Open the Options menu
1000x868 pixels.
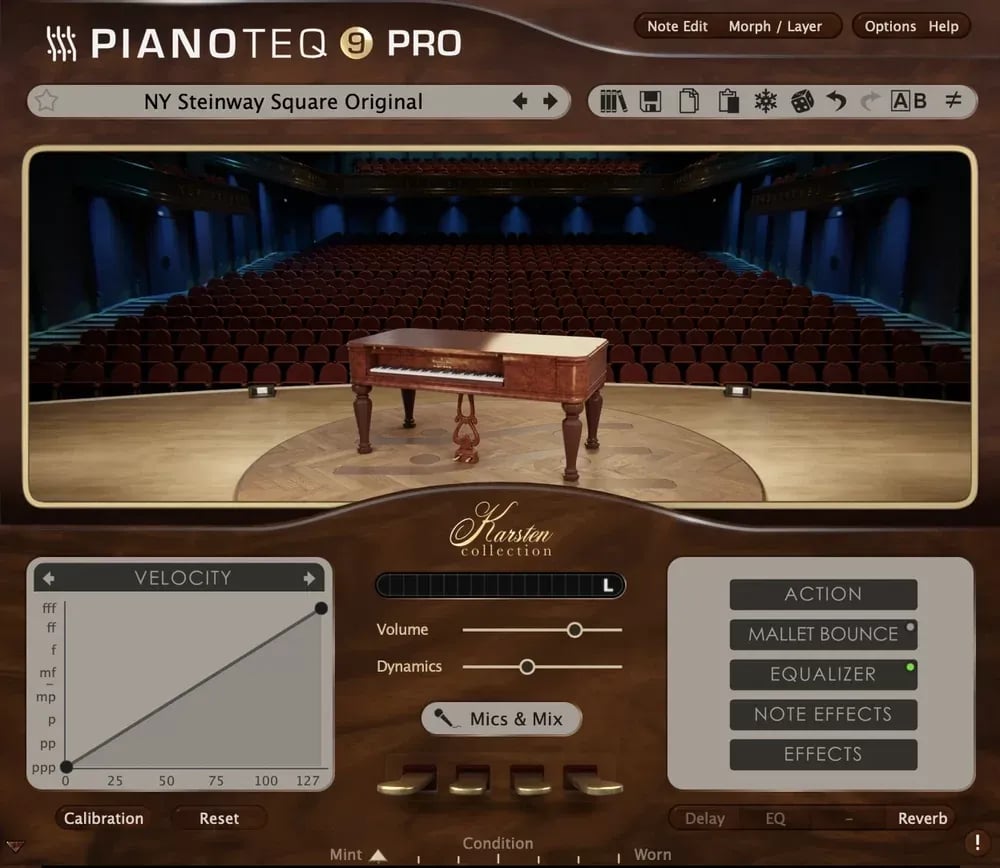point(890,26)
